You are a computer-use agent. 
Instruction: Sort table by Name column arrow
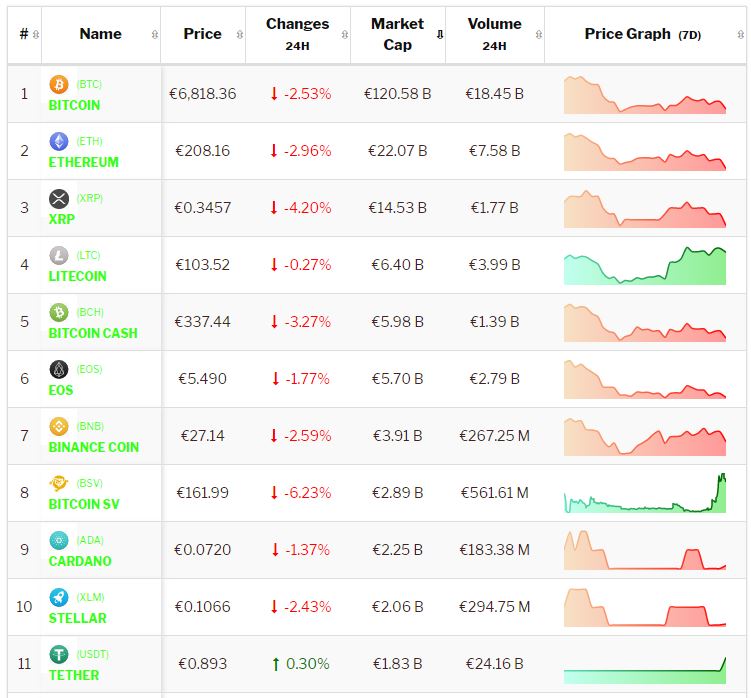coord(154,34)
